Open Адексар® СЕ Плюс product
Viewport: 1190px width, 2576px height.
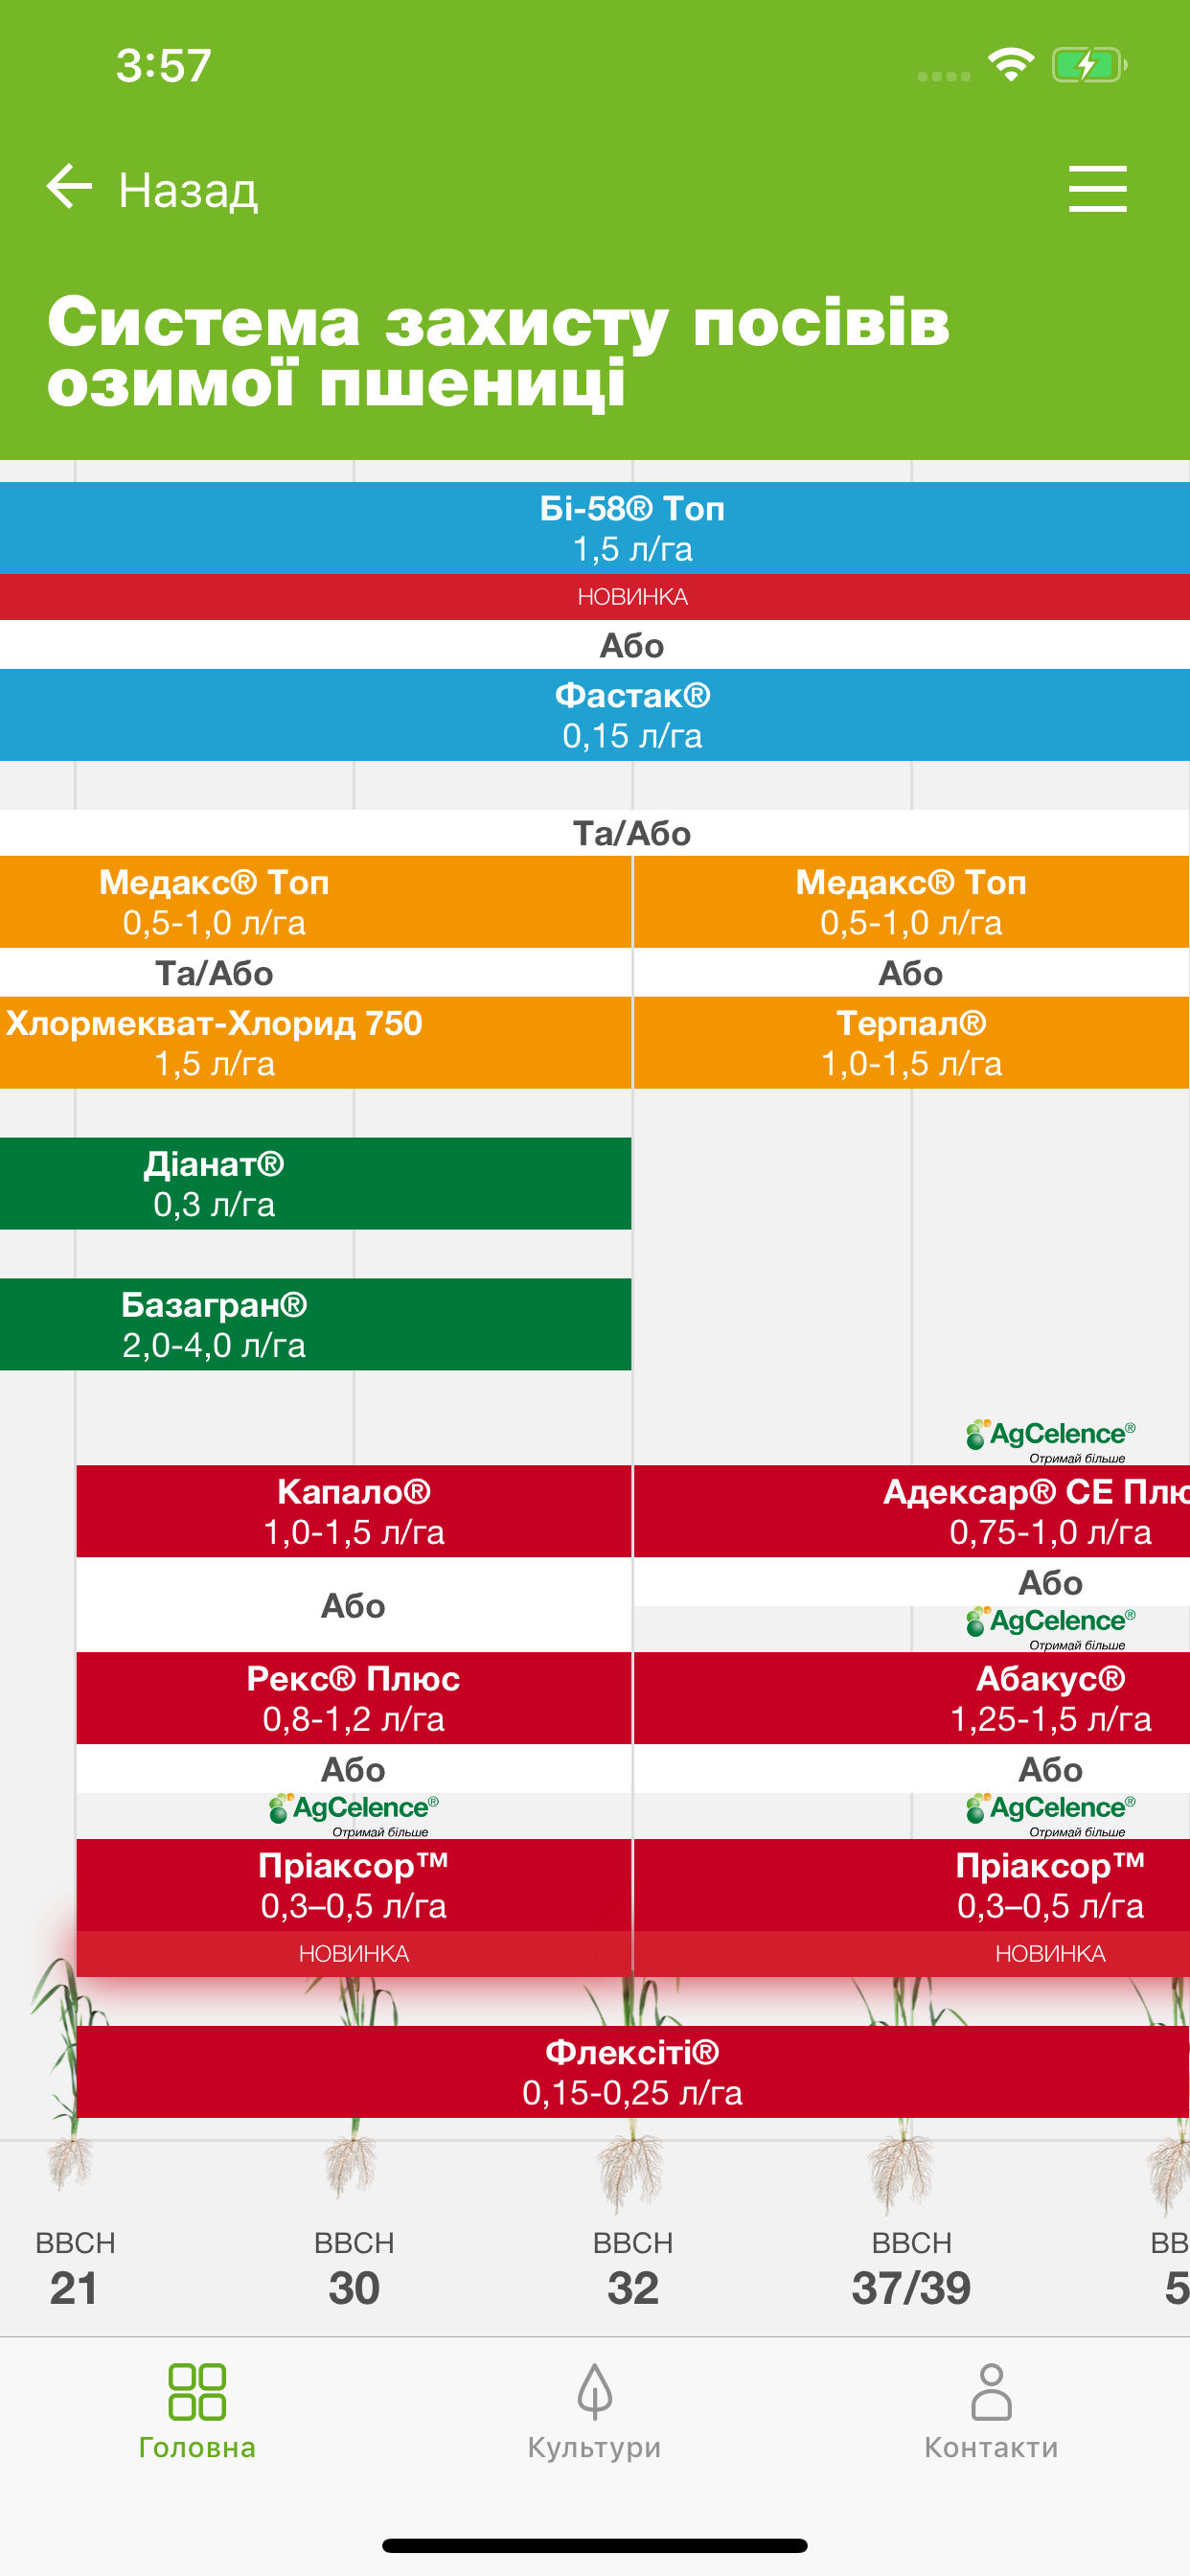click(x=912, y=1512)
